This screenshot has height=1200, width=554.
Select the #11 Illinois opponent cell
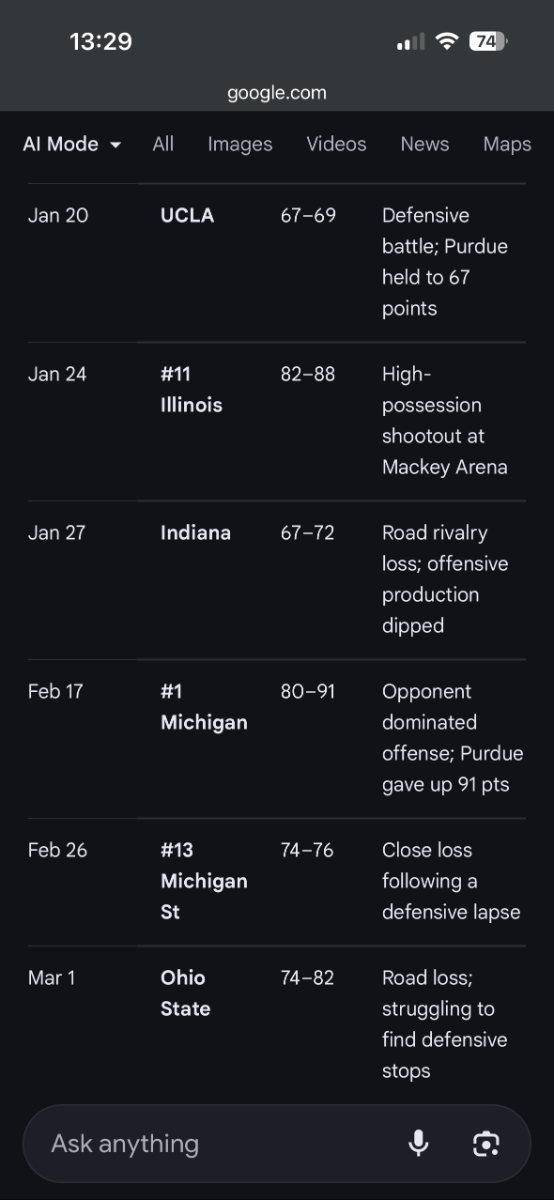(x=191, y=389)
